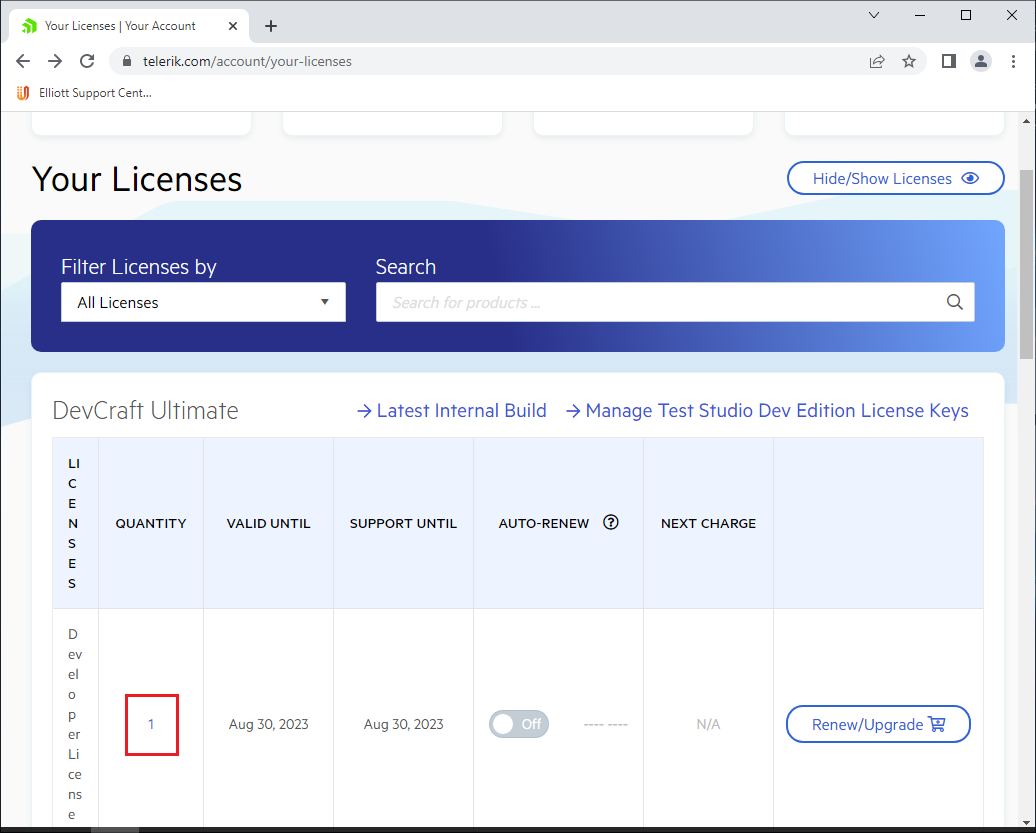Viewport: 1036px width, 833px height.
Task: Select the Your Licenses browser tab
Action: pyautogui.click(x=129, y=26)
